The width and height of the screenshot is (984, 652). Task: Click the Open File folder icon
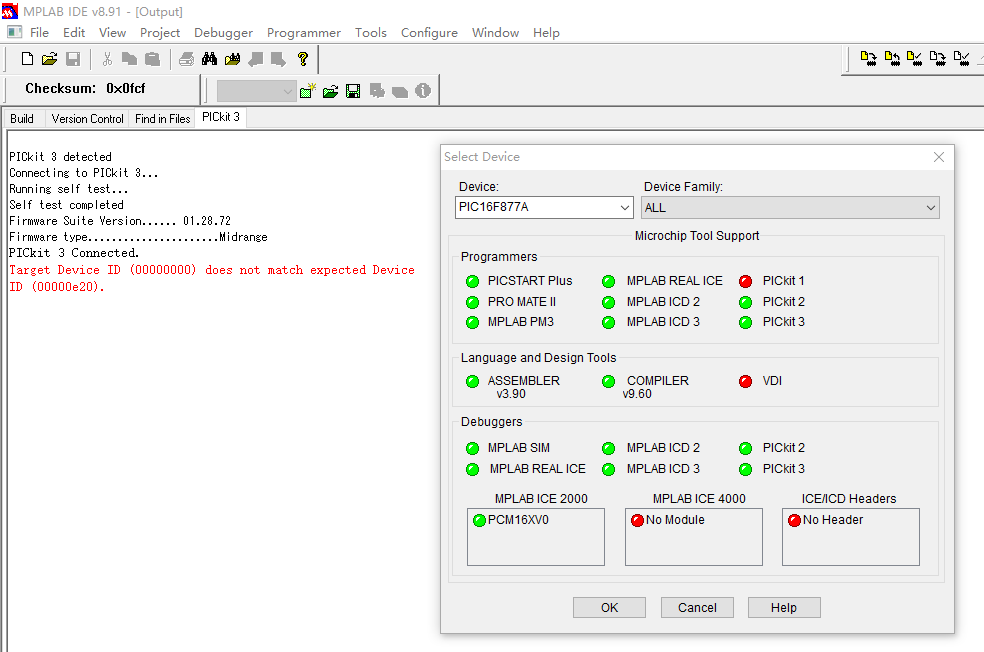(x=50, y=59)
